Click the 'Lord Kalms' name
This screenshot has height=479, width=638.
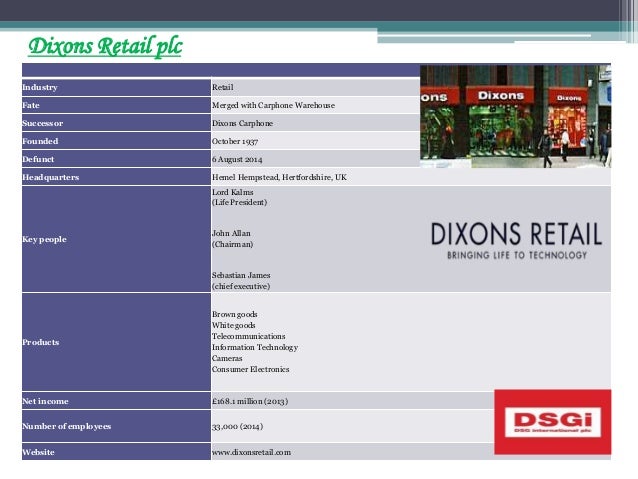point(232,192)
